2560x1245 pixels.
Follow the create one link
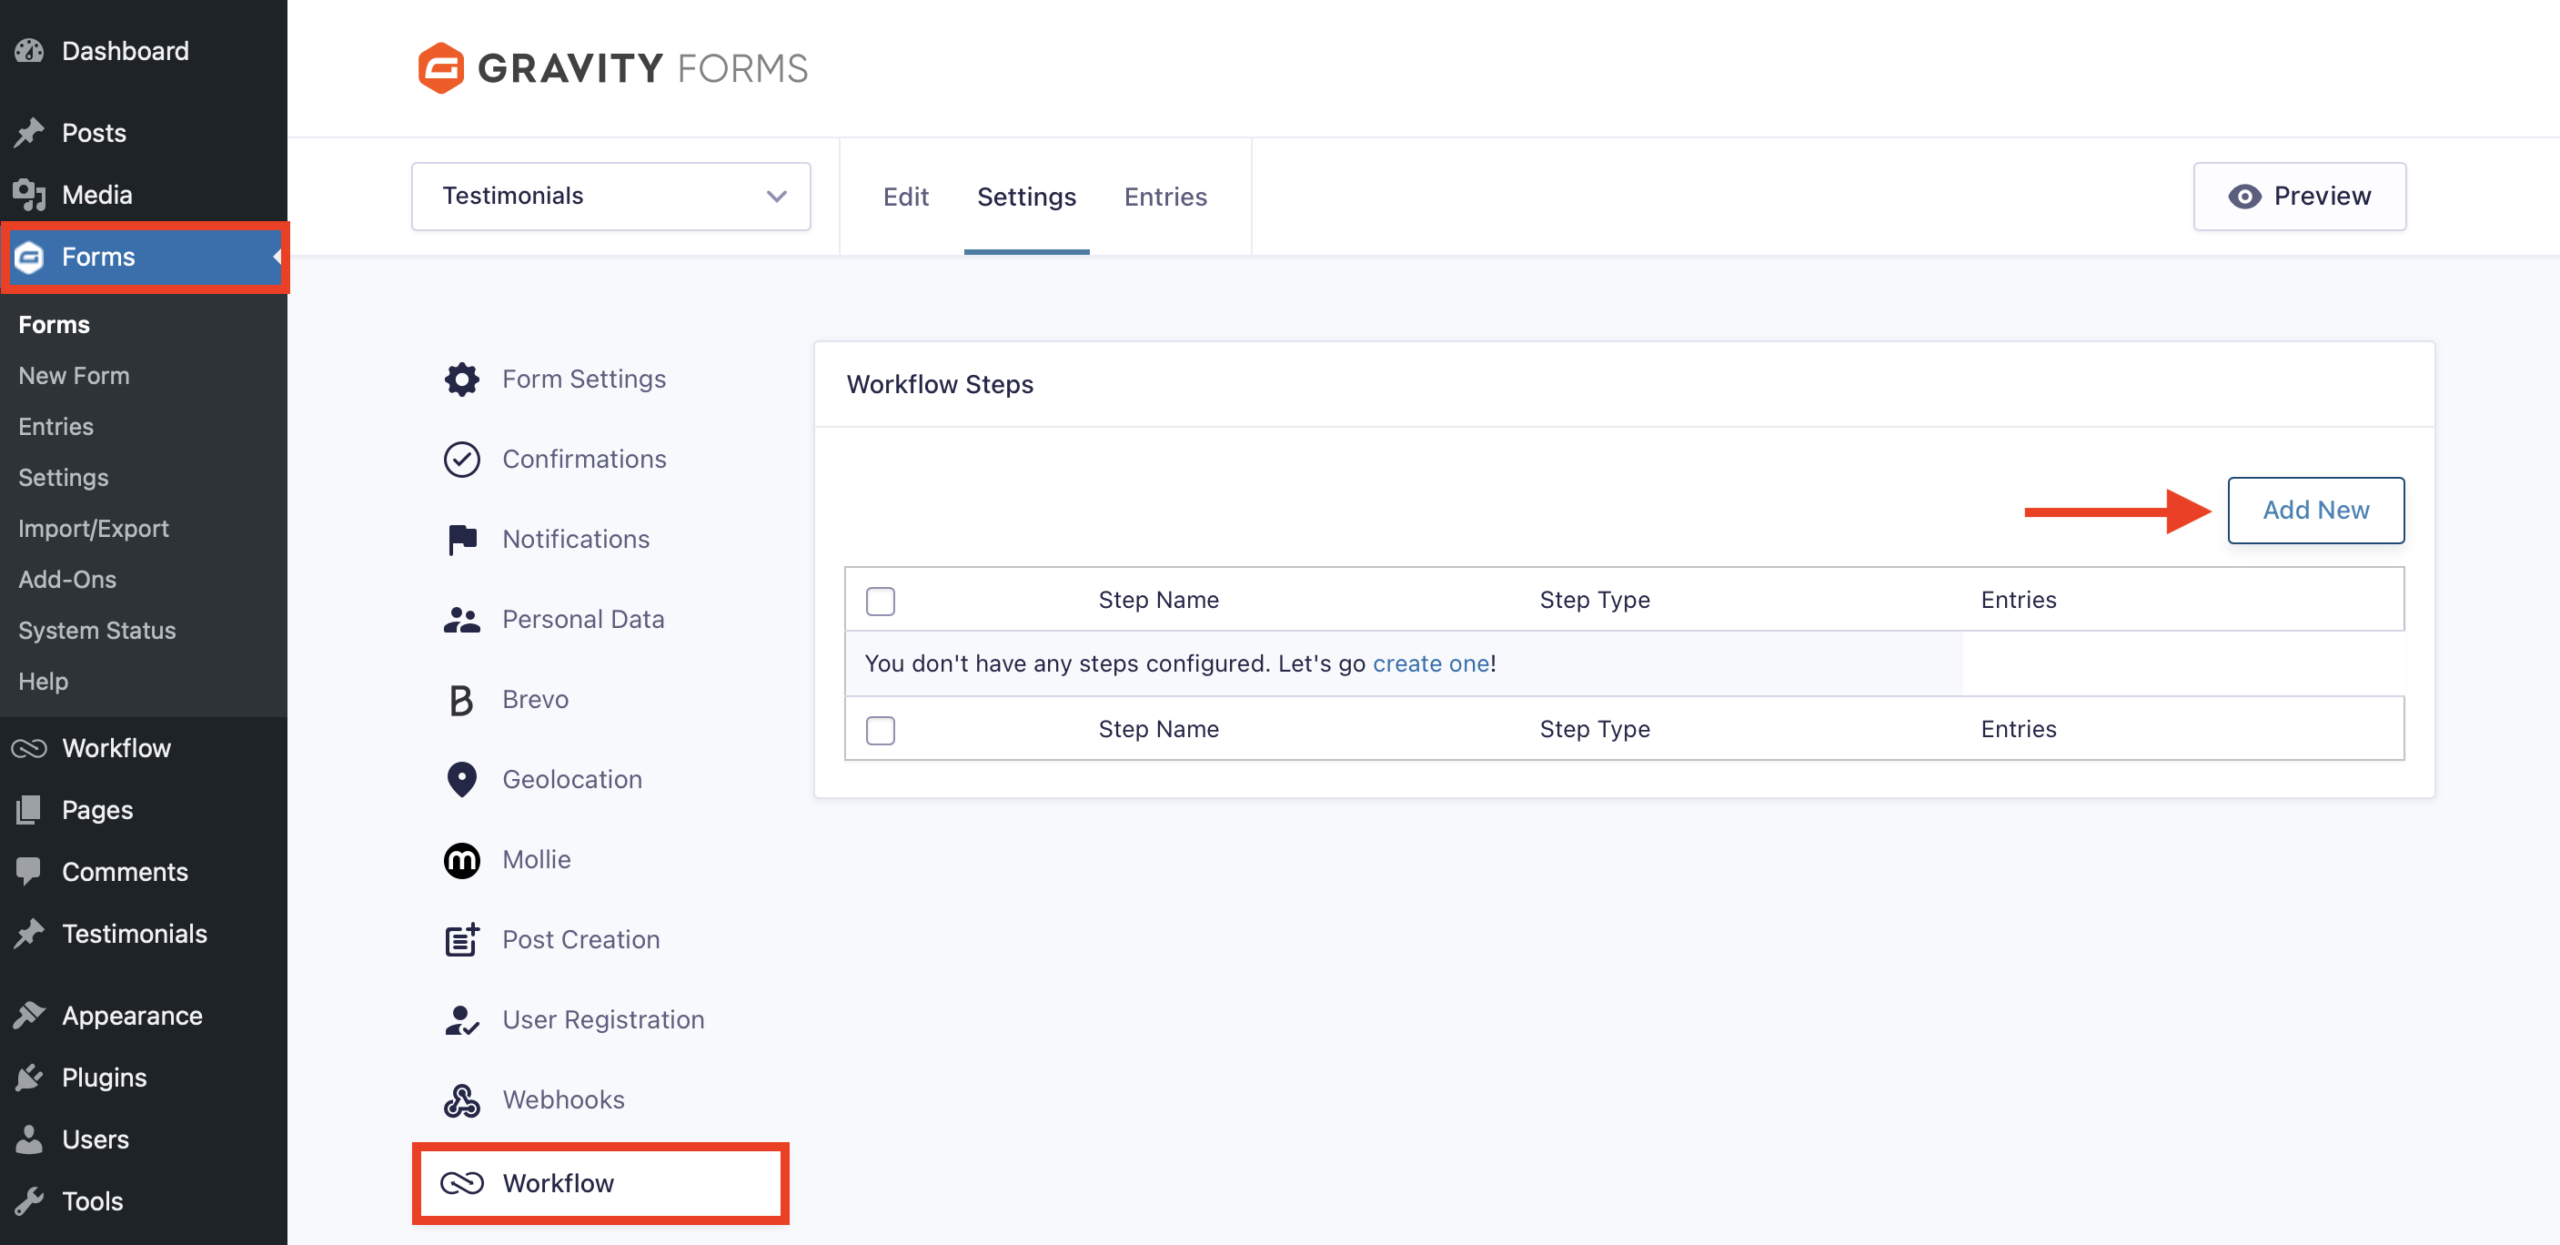[x=1430, y=663]
